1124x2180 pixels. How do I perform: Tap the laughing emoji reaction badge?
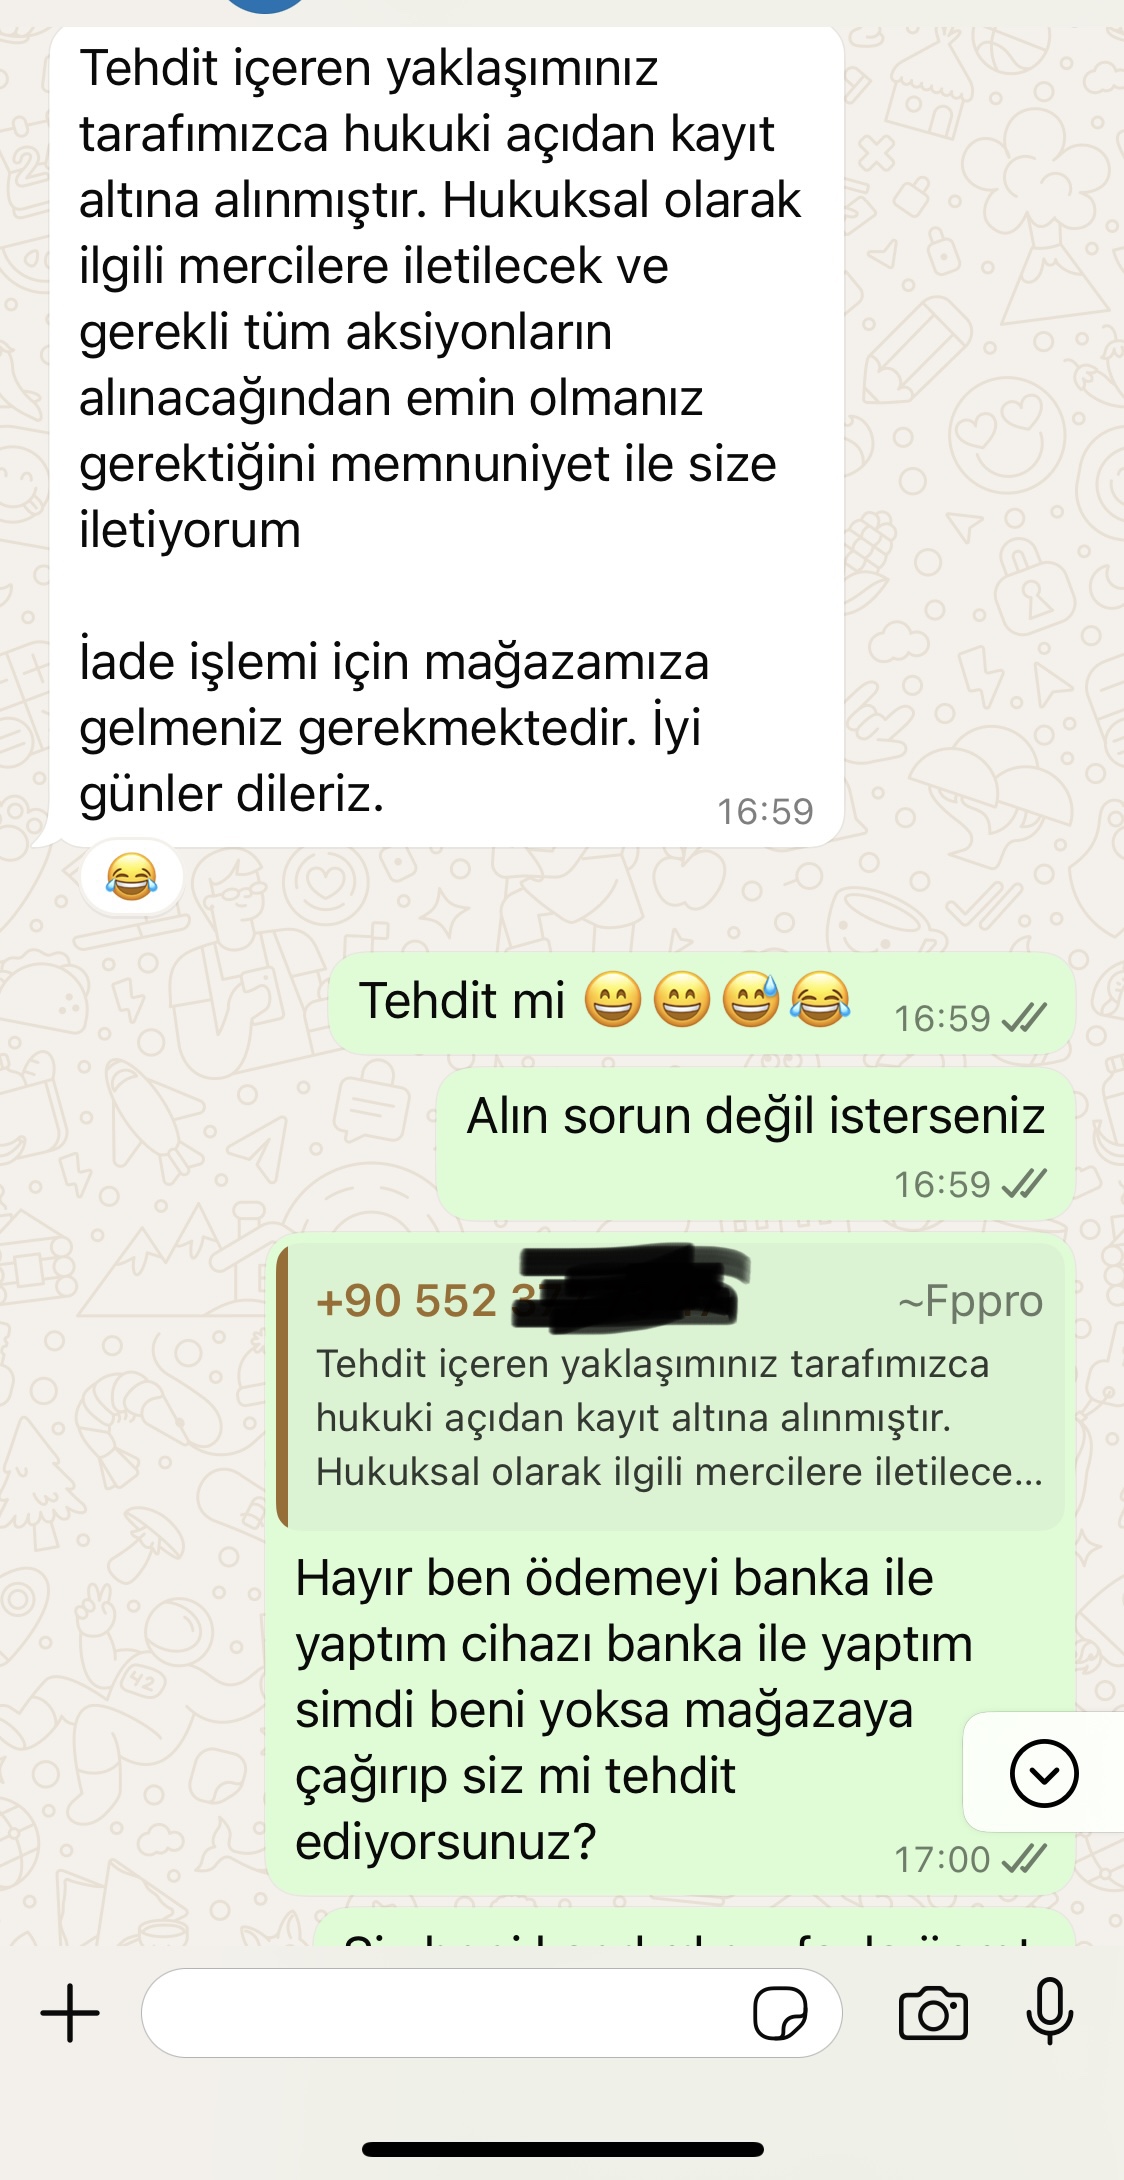point(132,877)
